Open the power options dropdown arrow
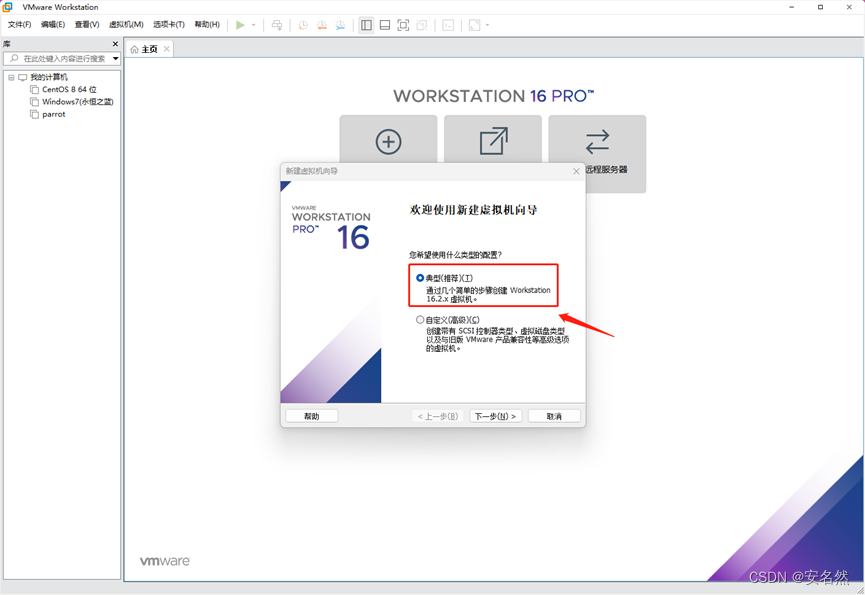Screen dimensions: 865x595 tap(254, 25)
